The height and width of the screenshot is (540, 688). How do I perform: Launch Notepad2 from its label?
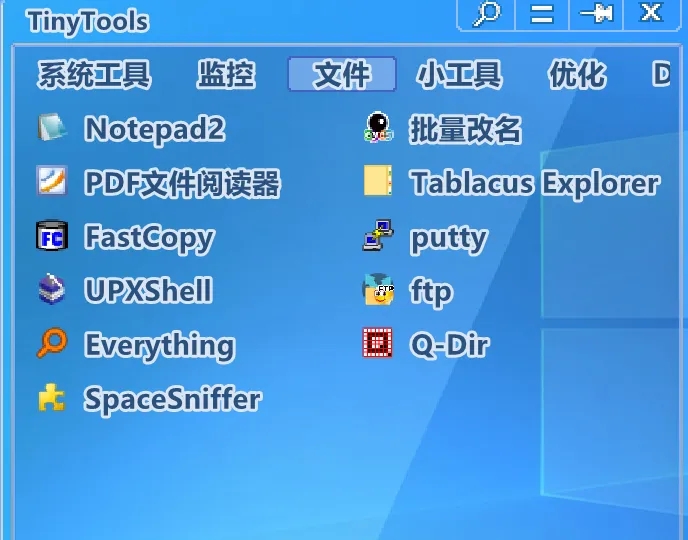point(154,129)
